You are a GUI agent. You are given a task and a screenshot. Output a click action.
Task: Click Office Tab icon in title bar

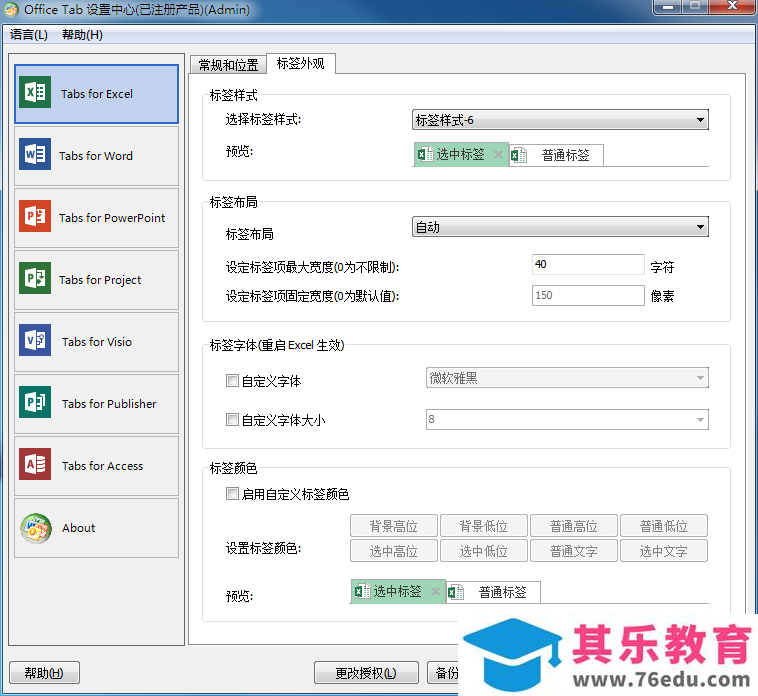click(11, 9)
